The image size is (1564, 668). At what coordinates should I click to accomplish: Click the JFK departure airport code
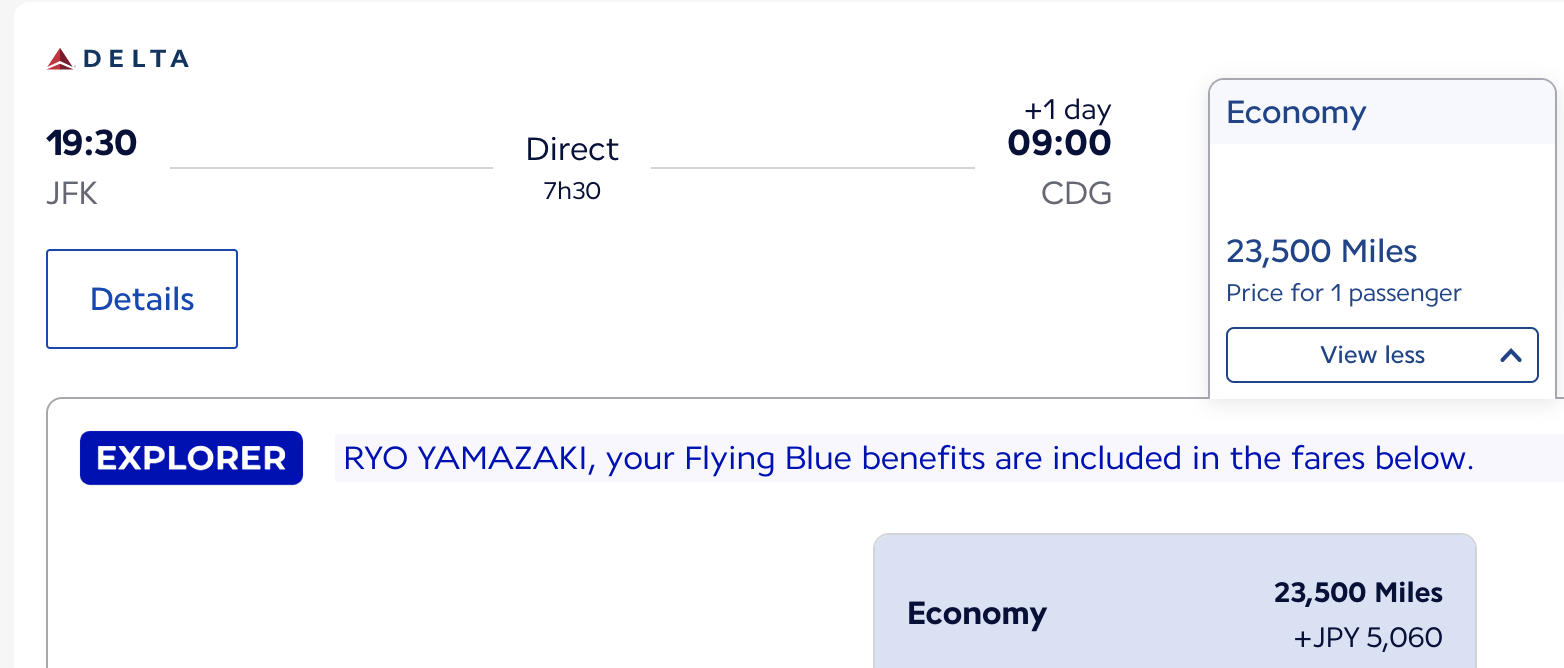pyautogui.click(x=72, y=193)
